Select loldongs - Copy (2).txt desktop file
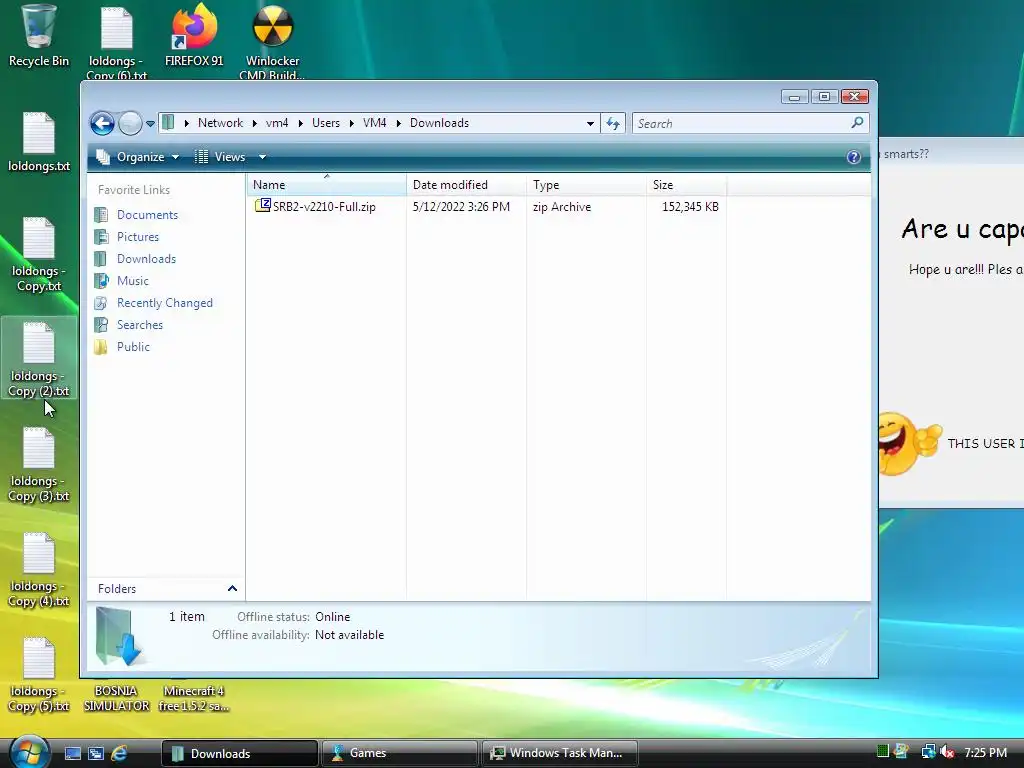Image resolution: width=1024 pixels, height=768 pixels. [x=39, y=359]
